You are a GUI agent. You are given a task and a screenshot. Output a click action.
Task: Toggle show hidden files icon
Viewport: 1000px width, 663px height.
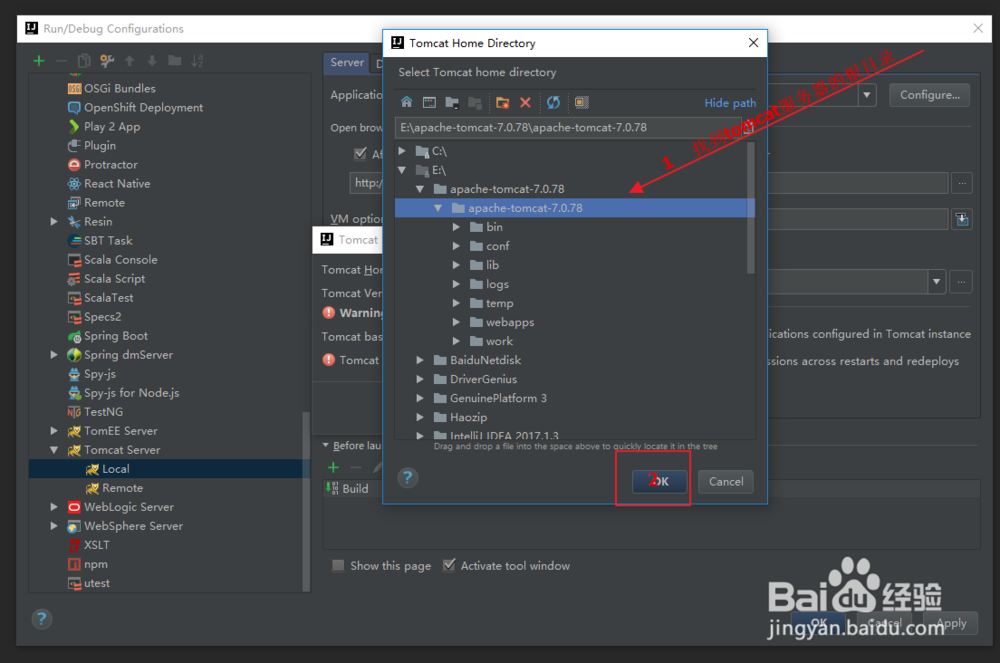tap(582, 102)
